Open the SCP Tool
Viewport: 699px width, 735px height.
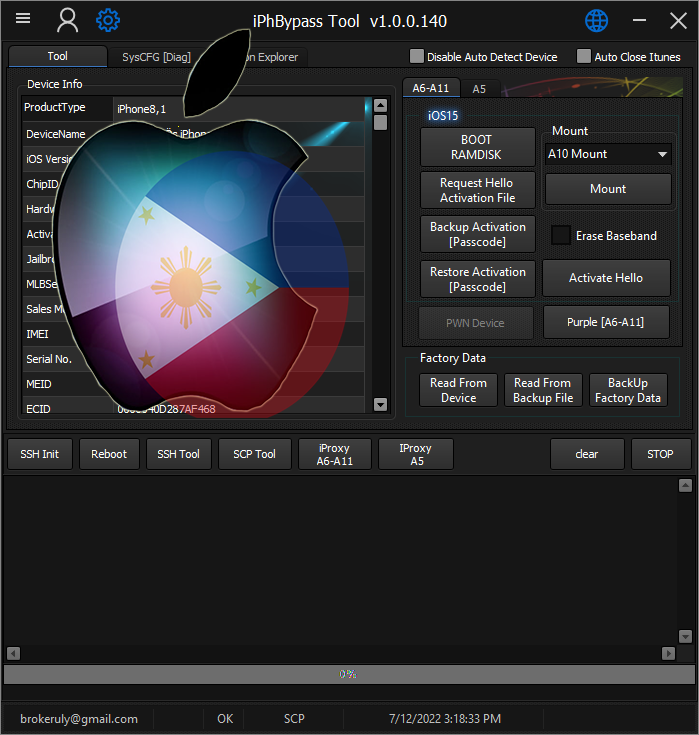click(x=255, y=454)
